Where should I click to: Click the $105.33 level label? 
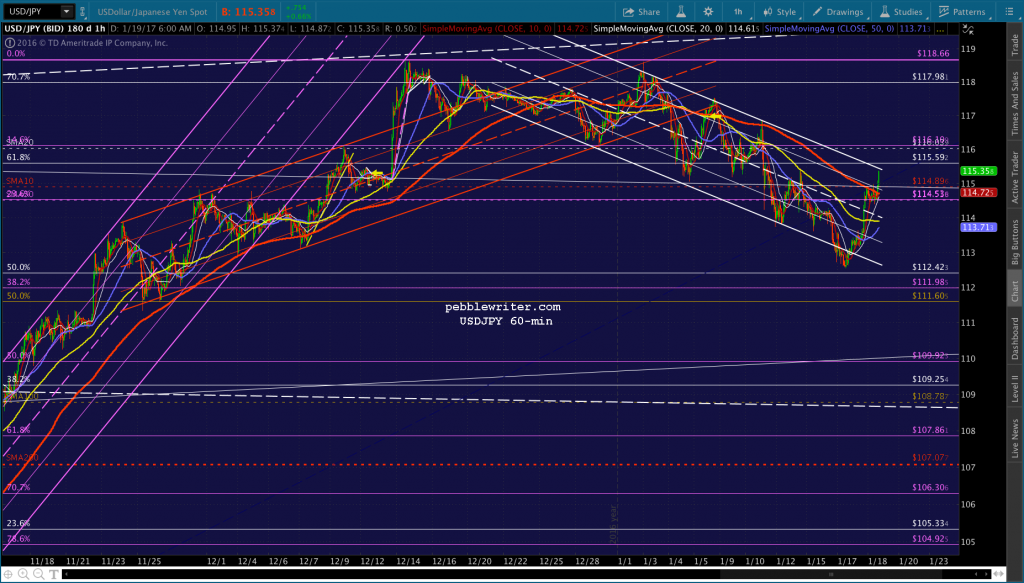coord(930,524)
